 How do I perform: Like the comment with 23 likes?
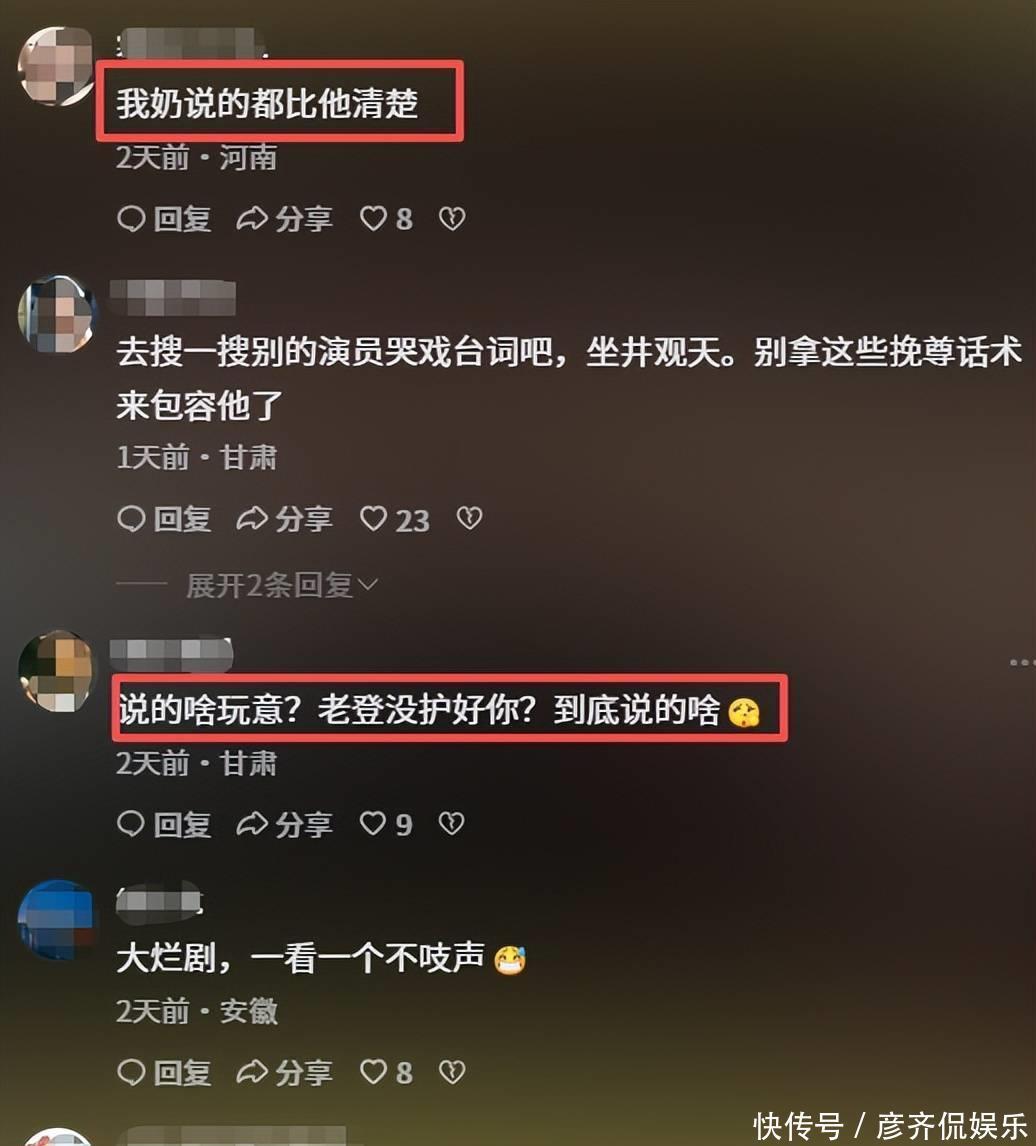coord(394,520)
